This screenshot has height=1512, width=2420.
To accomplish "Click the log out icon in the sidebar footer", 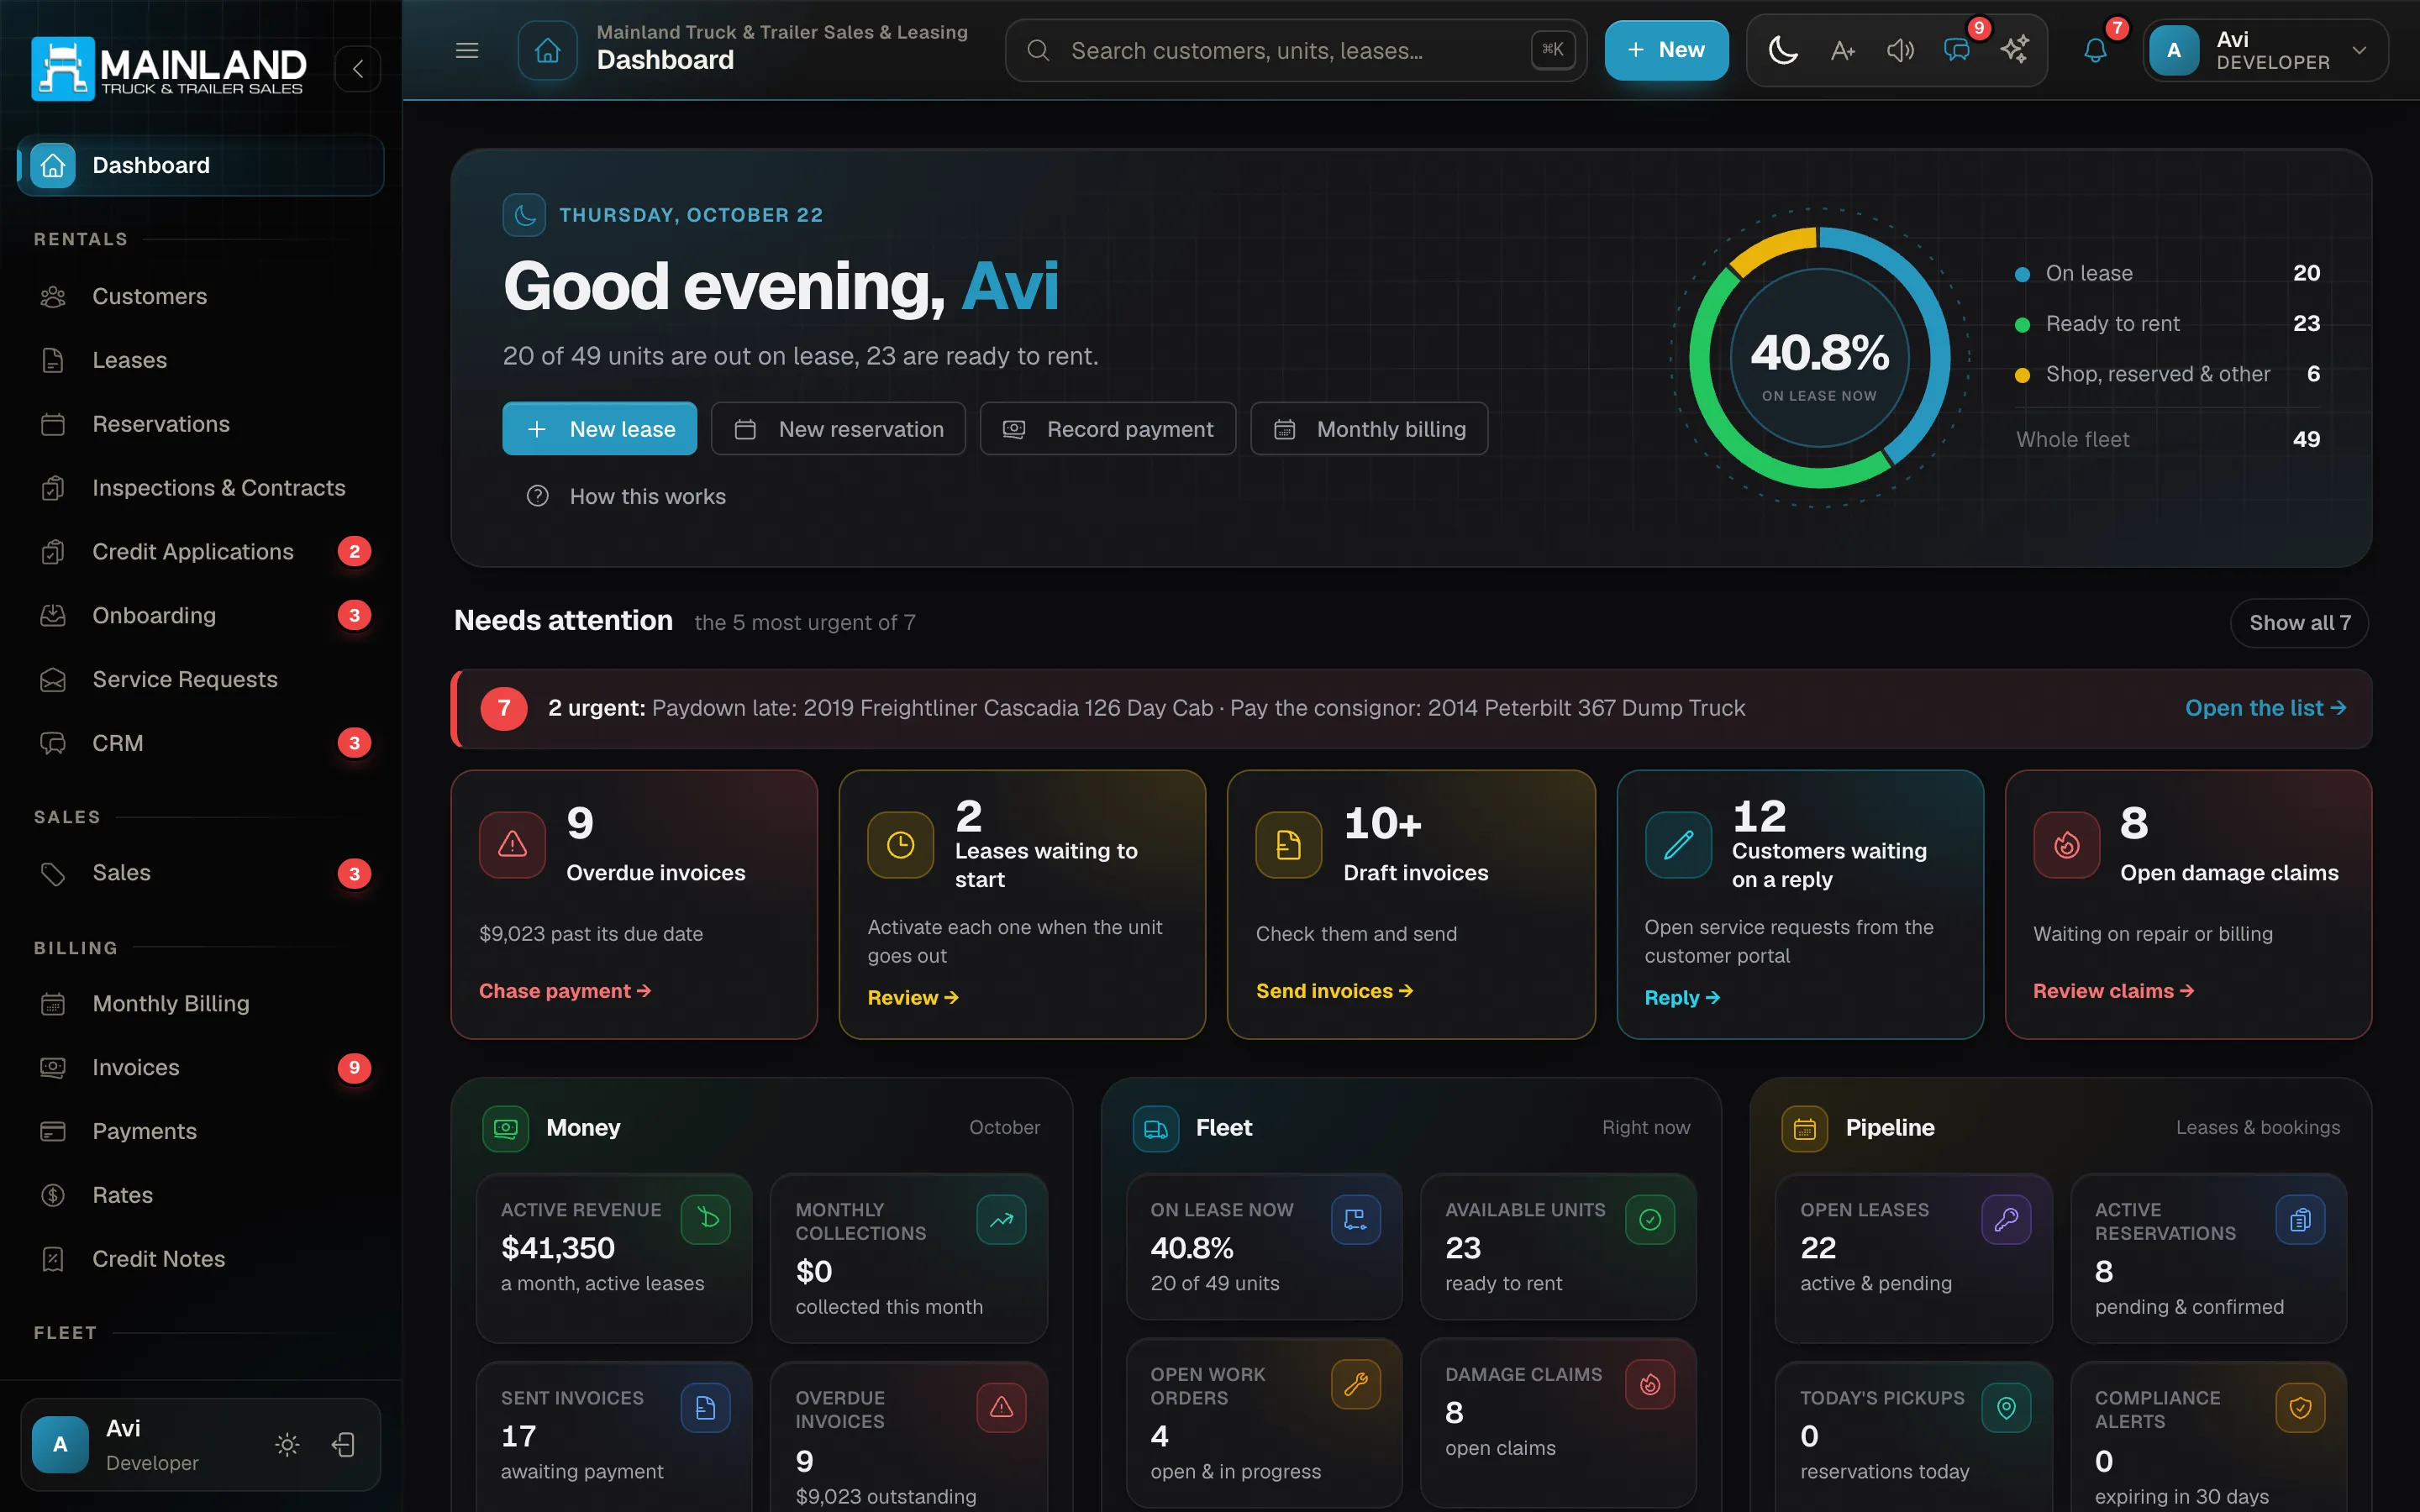I will [343, 1445].
